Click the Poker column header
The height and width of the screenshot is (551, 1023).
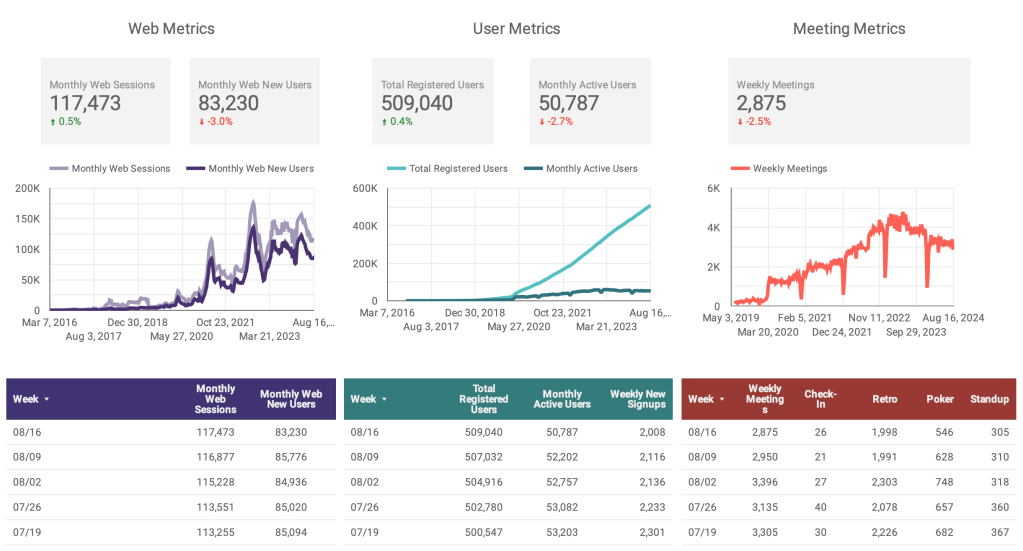point(940,399)
